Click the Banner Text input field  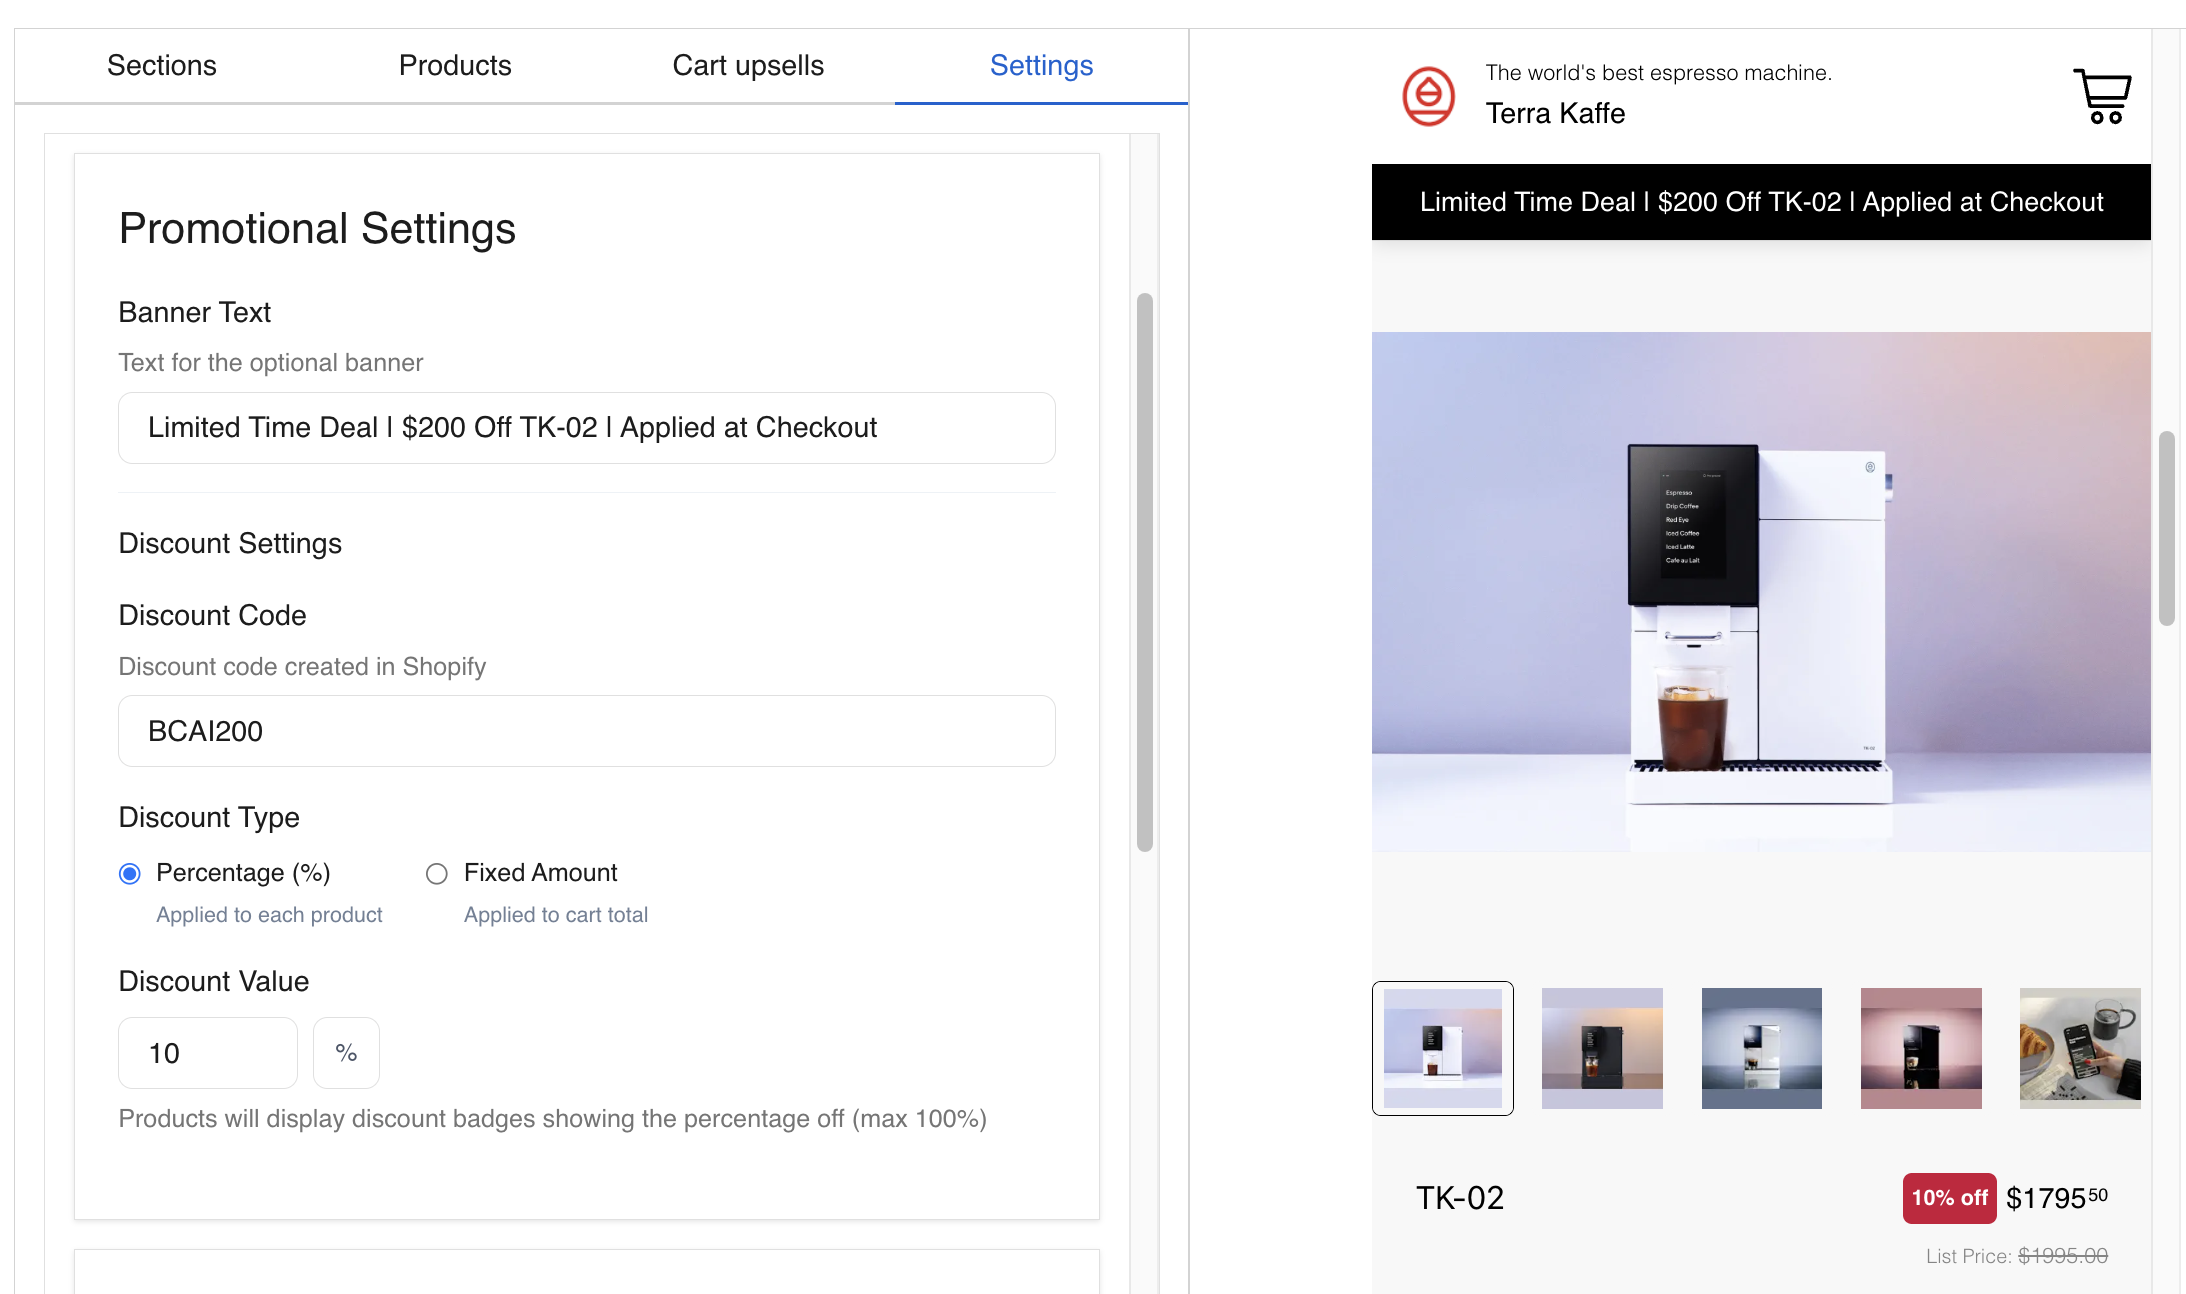click(x=587, y=428)
